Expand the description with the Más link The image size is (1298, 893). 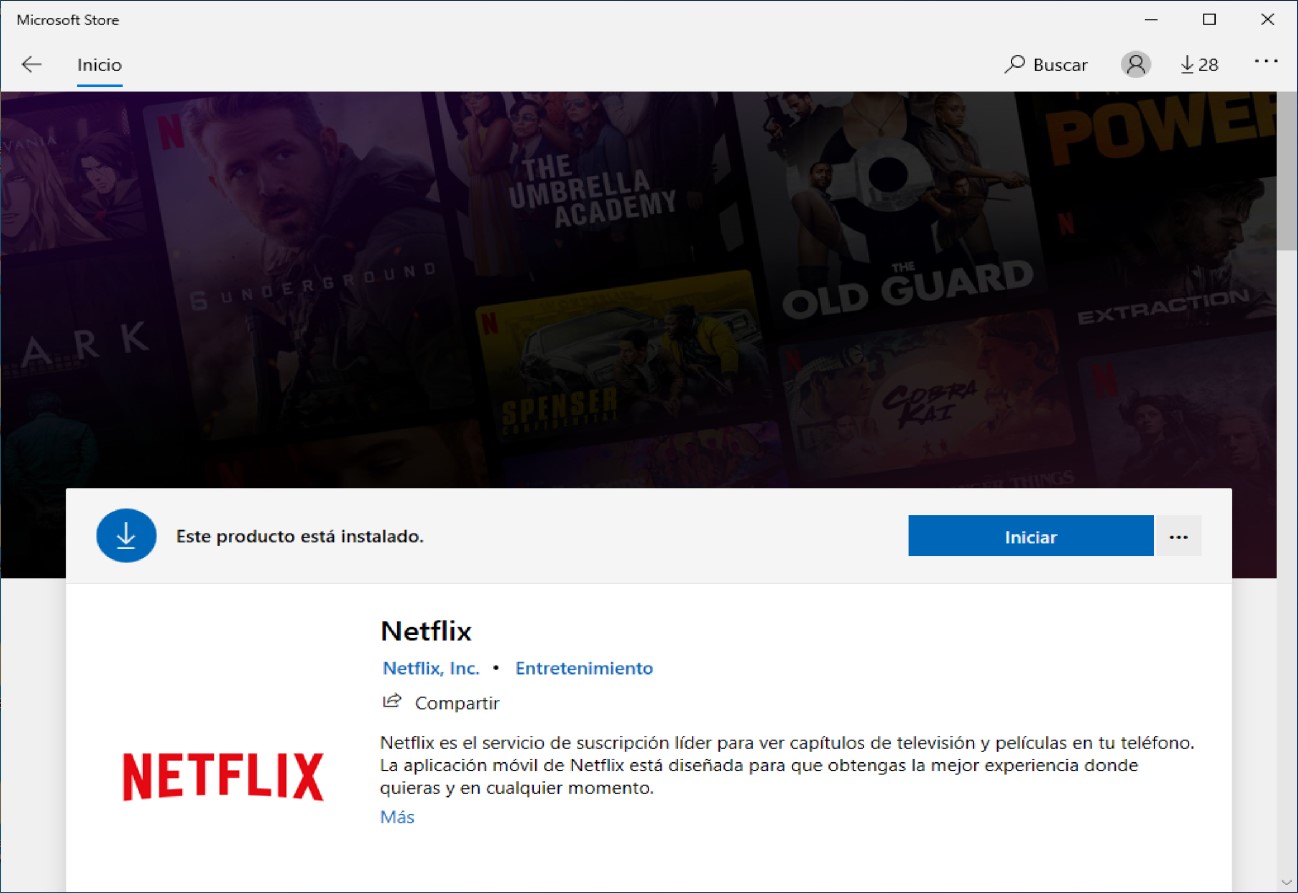(397, 817)
